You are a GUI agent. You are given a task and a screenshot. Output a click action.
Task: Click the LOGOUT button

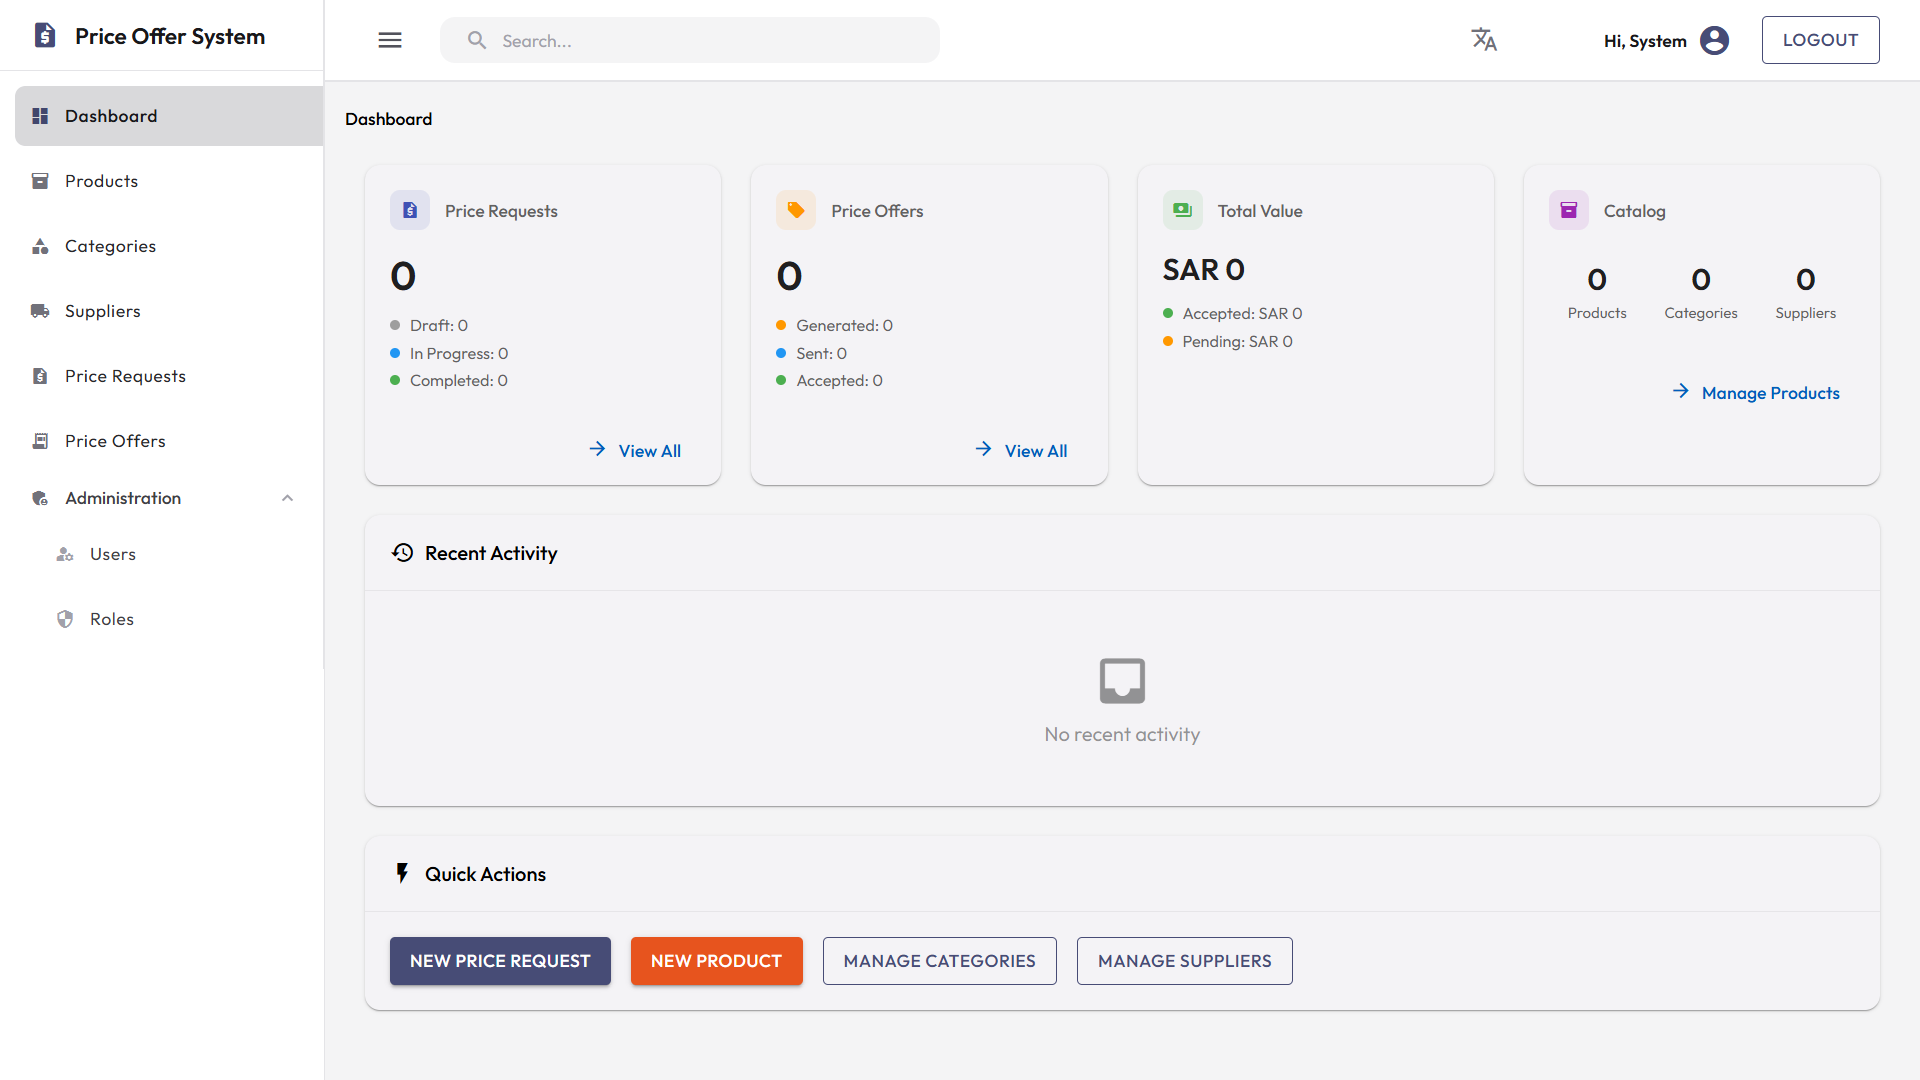pyautogui.click(x=1820, y=40)
